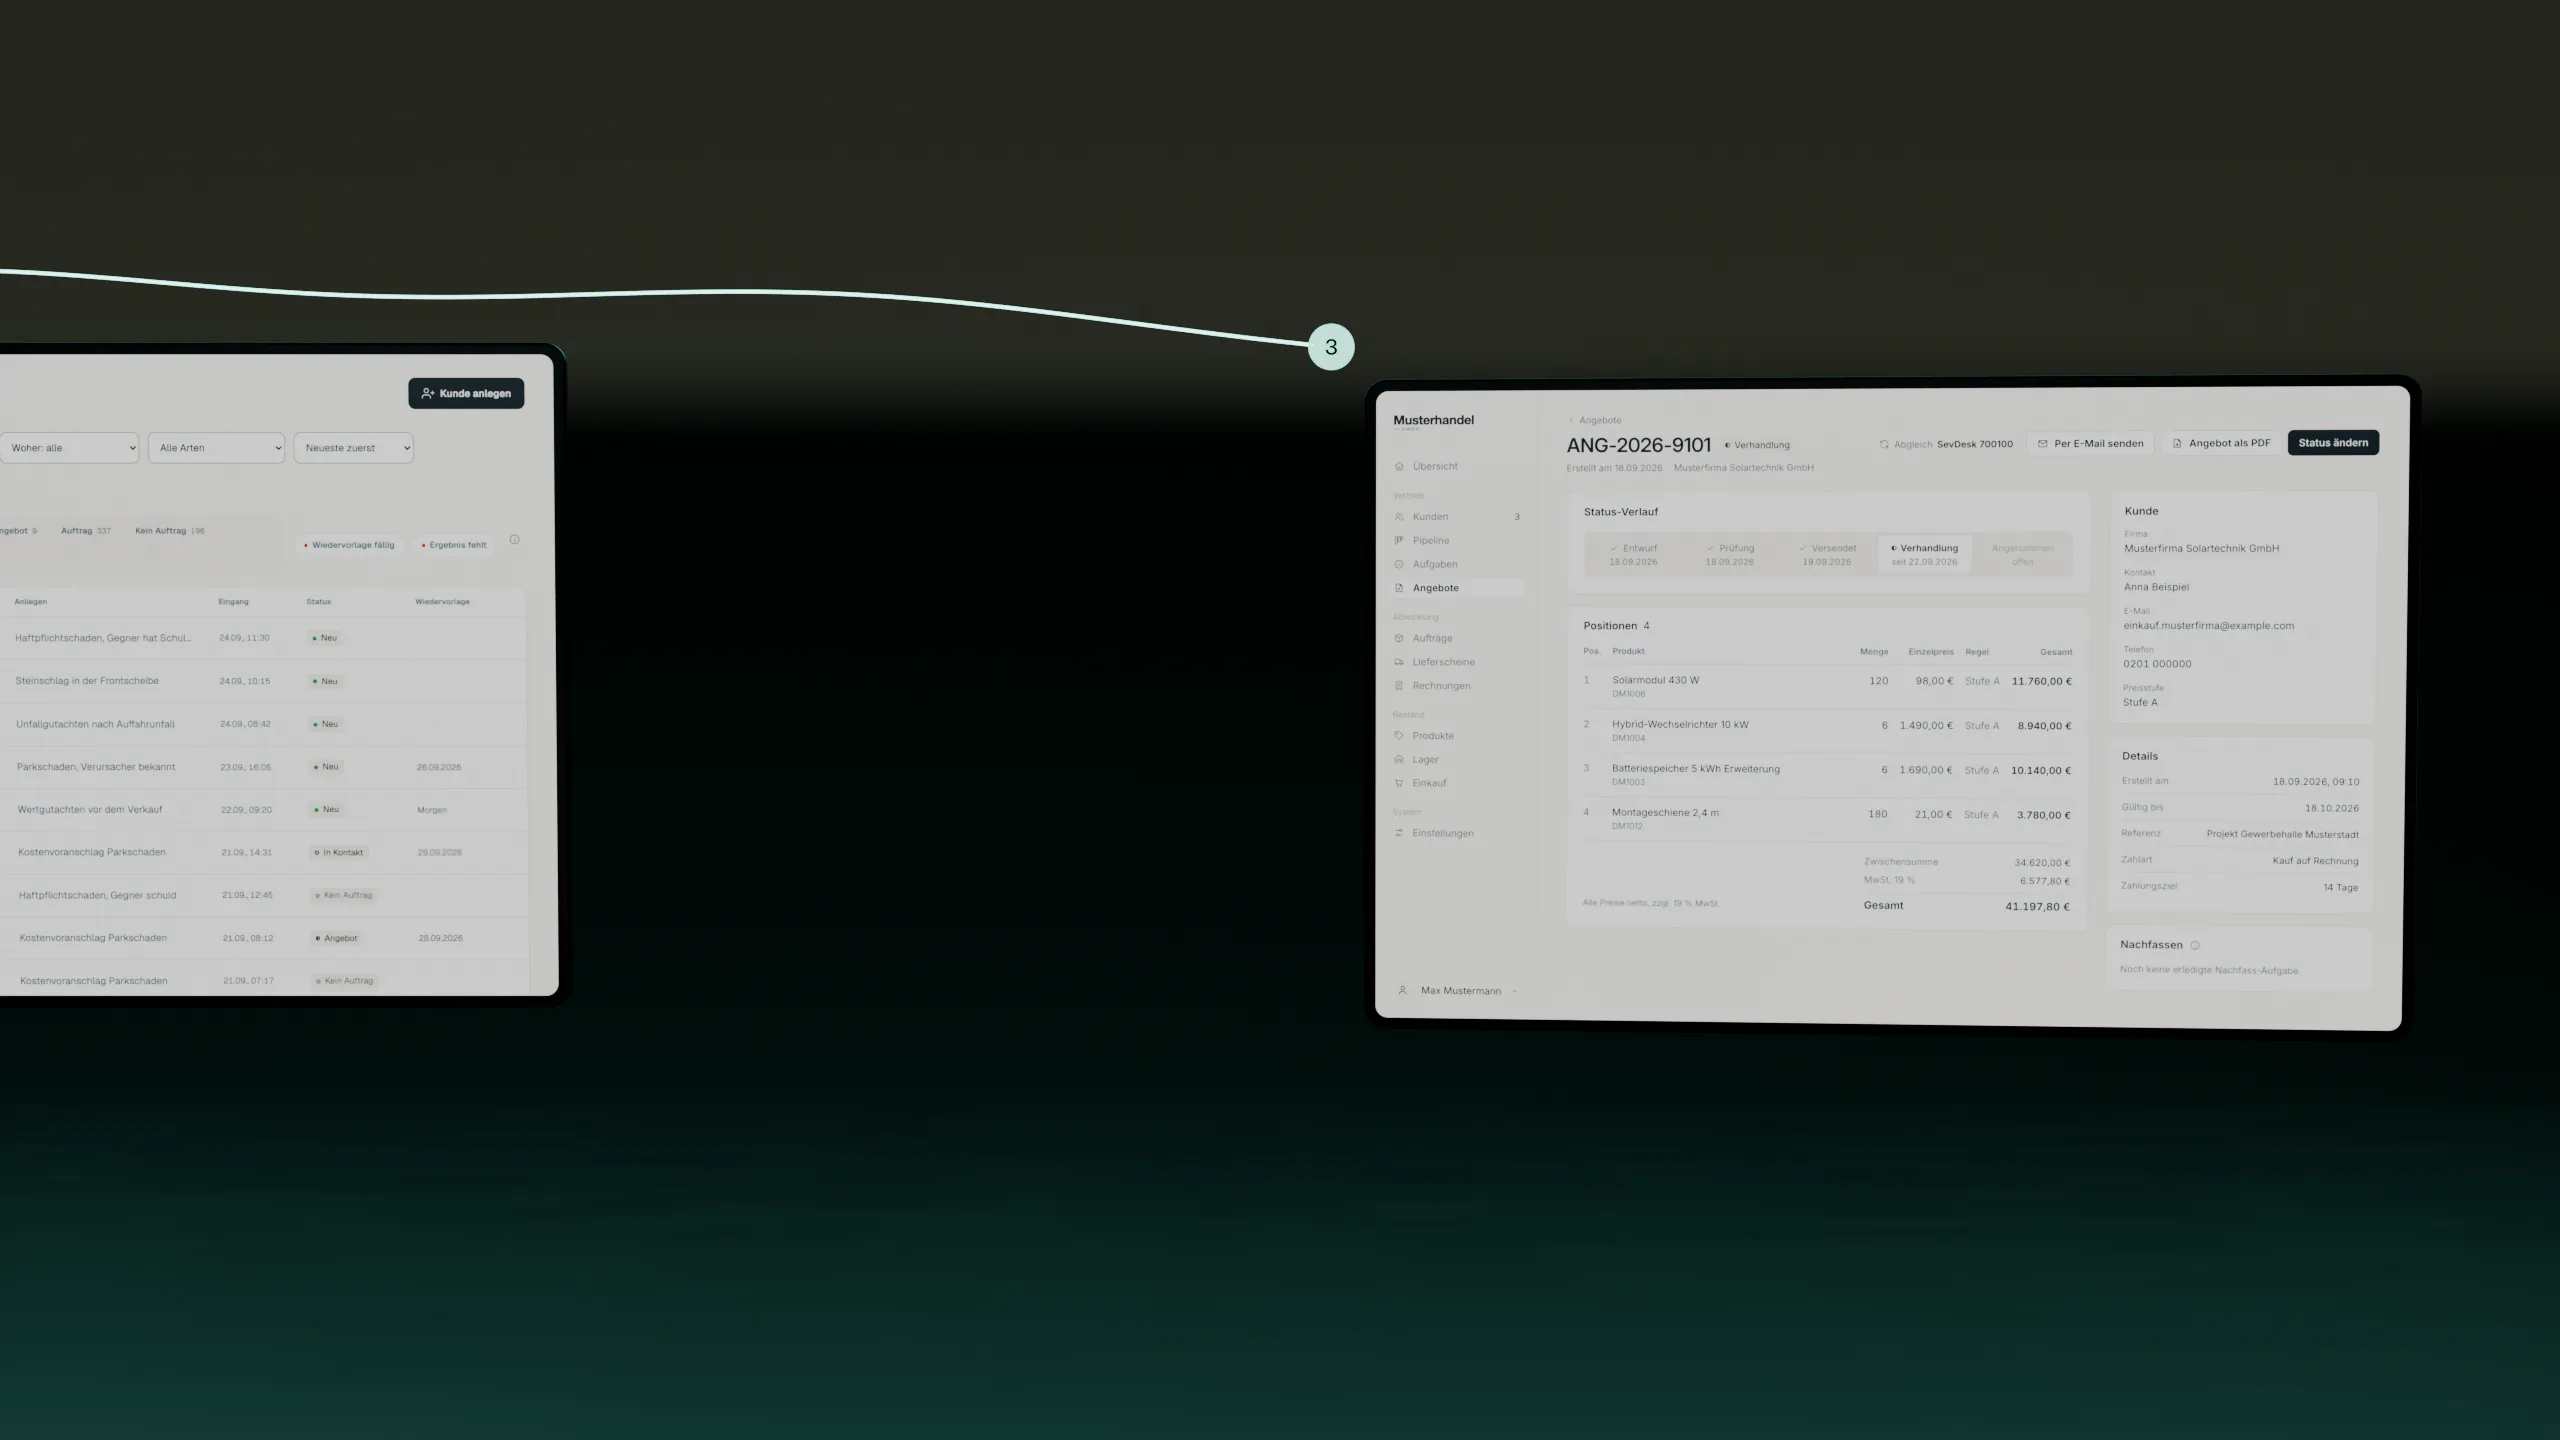2560x1440 pixels.
Task: Open Kunden people icon in Musterhandel sidebar
Action: tap(1399, 517)
